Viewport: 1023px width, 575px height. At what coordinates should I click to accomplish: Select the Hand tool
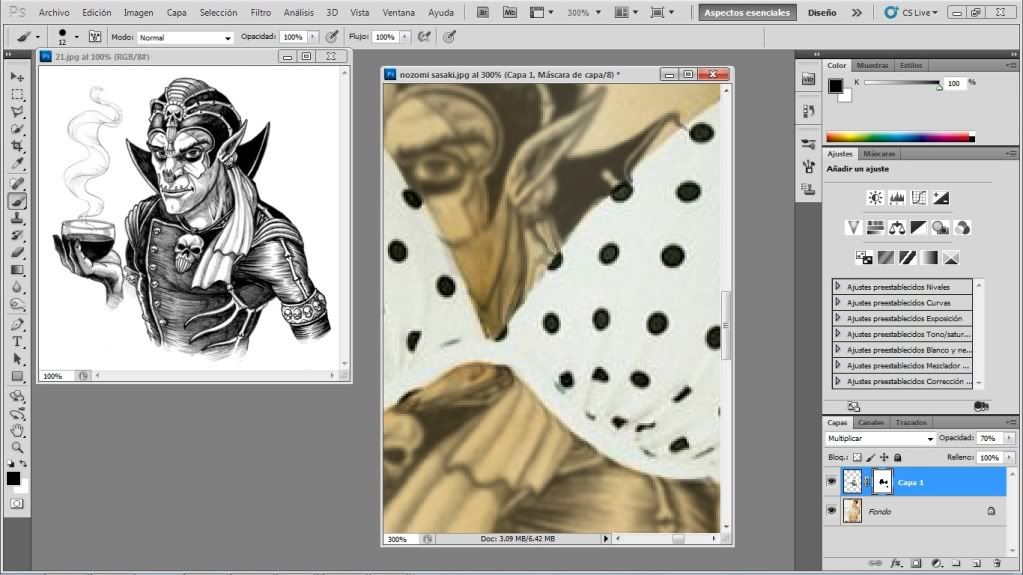pos(17,431)
